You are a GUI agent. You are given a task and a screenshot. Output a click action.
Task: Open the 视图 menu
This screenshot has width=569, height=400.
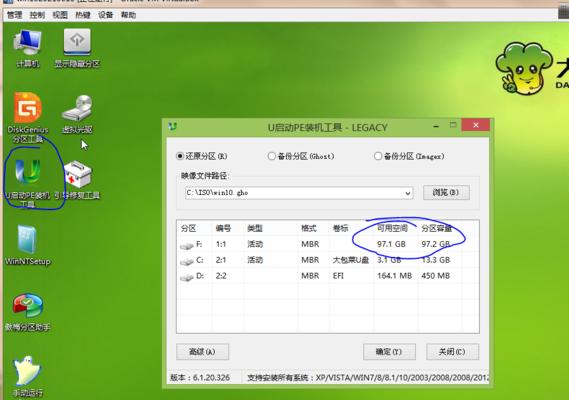(60, 15)
